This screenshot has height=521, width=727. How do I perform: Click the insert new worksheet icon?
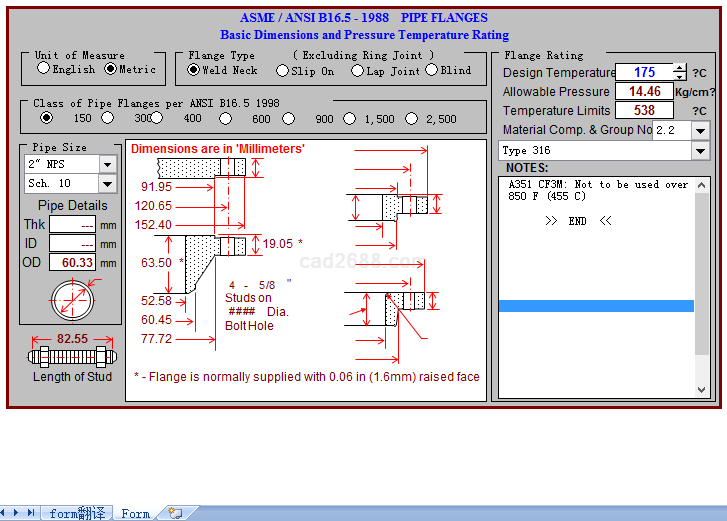pyautogui.click(x=176, y=513)
